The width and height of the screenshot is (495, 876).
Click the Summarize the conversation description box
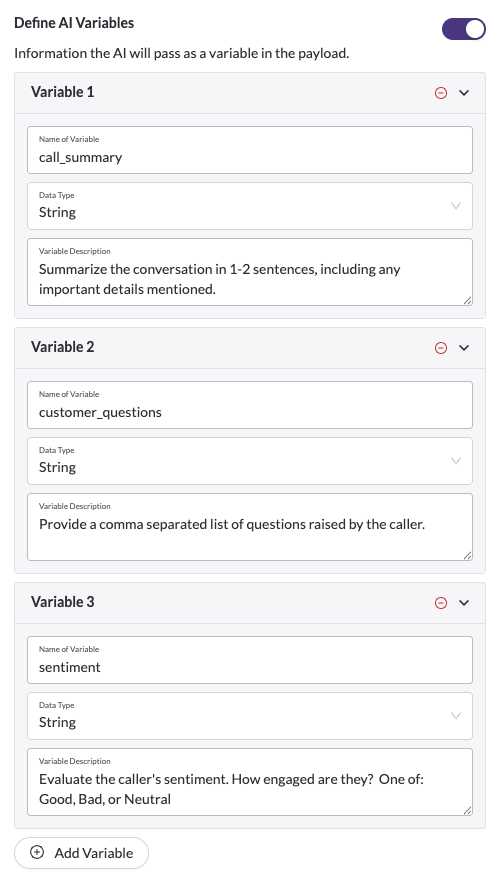(250, 272)
